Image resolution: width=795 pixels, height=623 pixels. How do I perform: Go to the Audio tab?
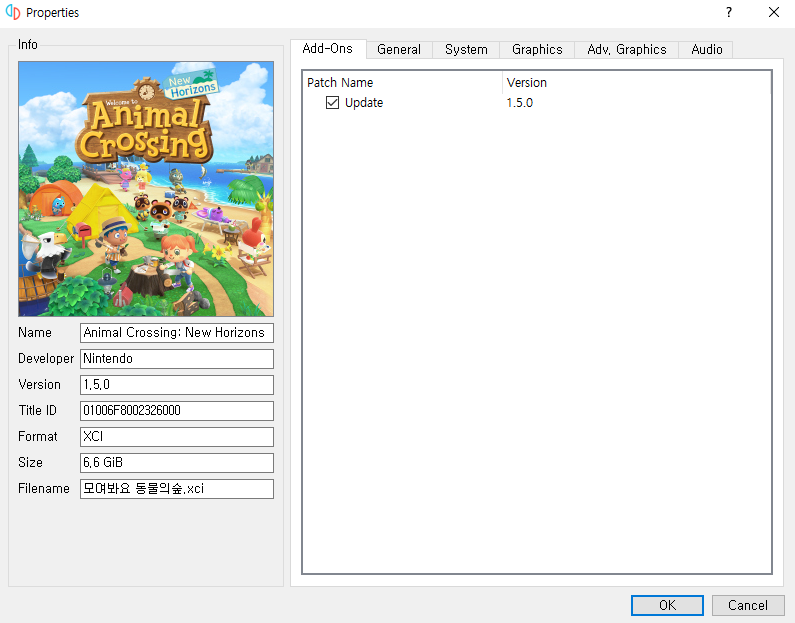tap(706, 50)
